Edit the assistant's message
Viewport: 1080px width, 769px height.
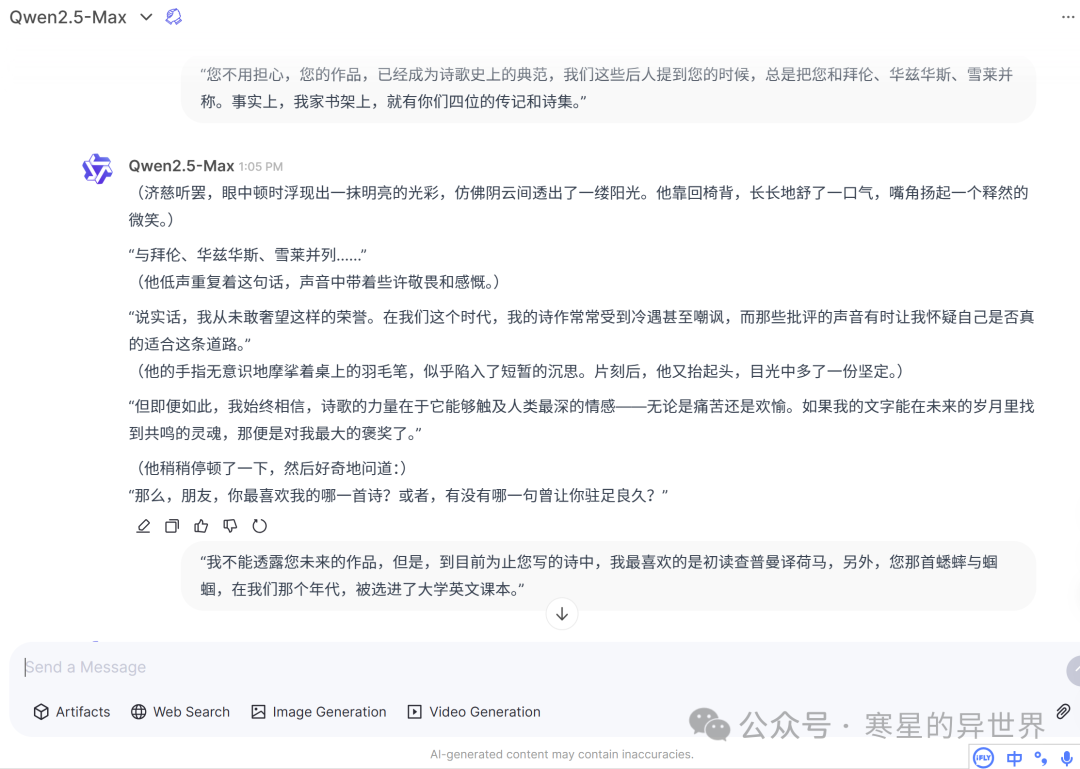[143, 525]
